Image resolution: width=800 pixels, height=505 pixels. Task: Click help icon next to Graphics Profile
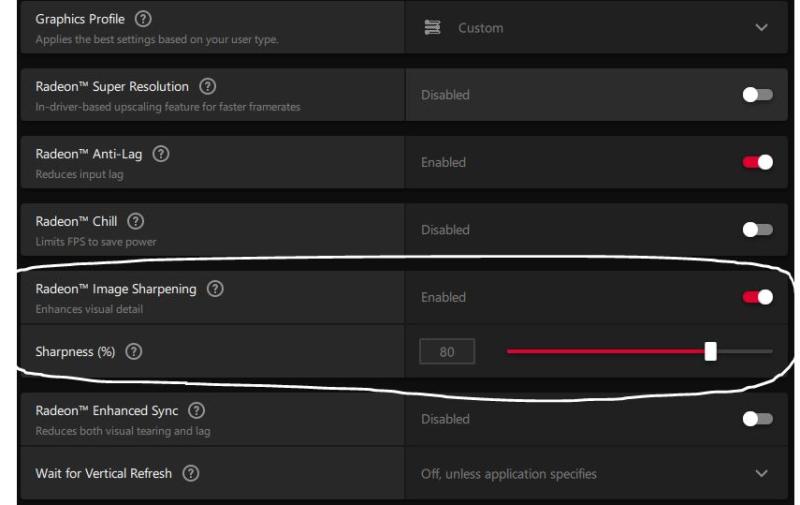click(144, 20)
